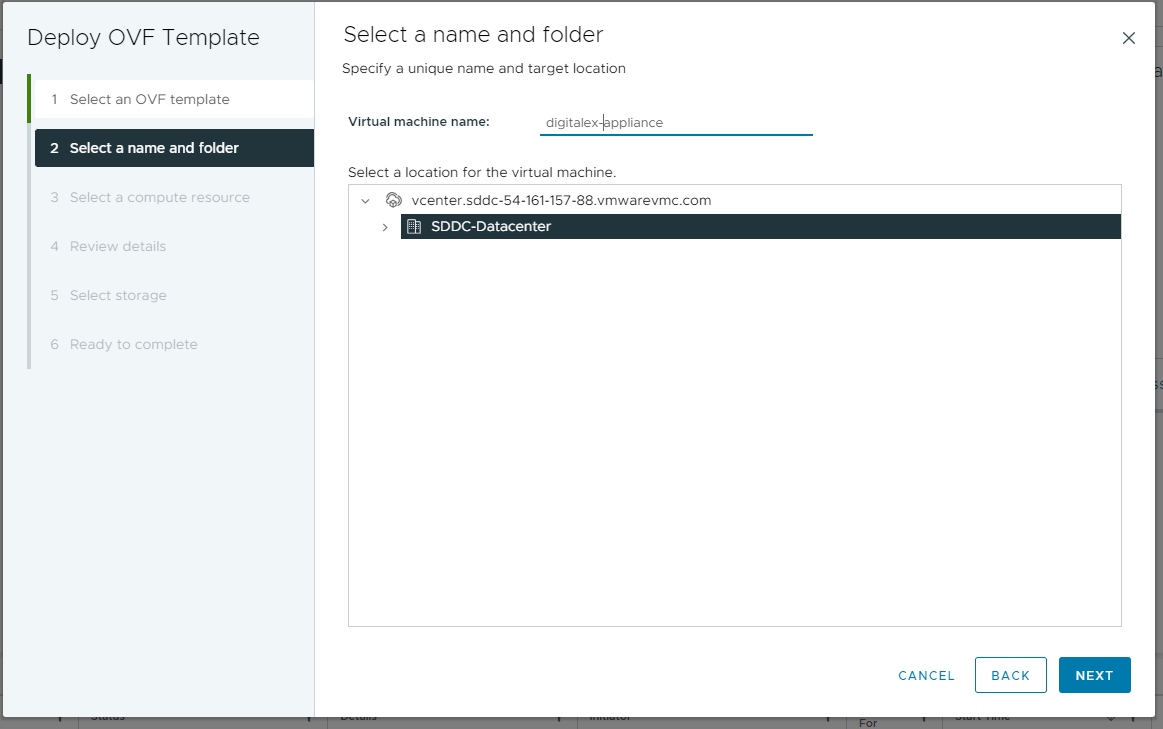Go to step 6 Ready to complete
The image size is (1163, 729).
pos(134,344)
